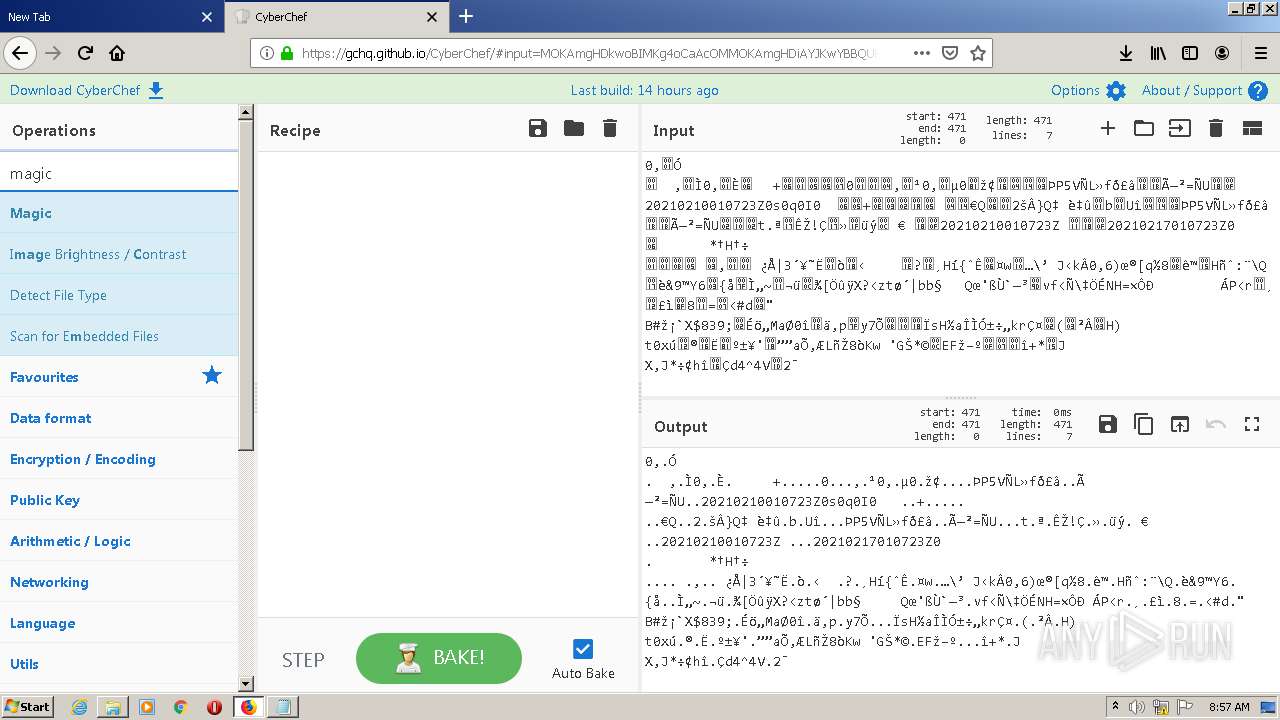The image size is (1280, 720).
Task: Click the STEP button
Action: [303, 659]
